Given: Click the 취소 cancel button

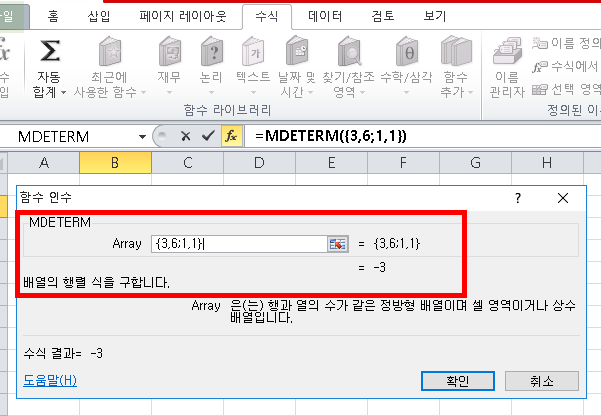Looking at the screenshot, I should pyautogui.click(x=542, y=381).
